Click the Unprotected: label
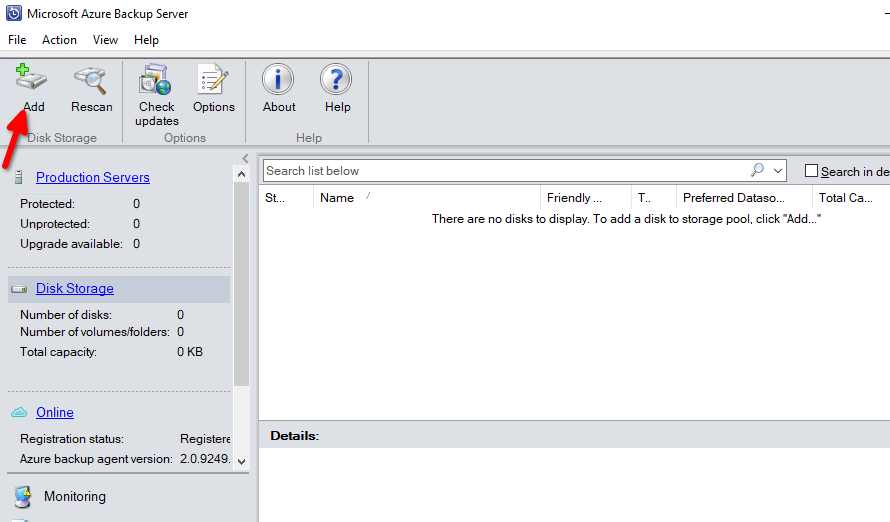Viewport: 890px width, 522px height. click(54, 224)
